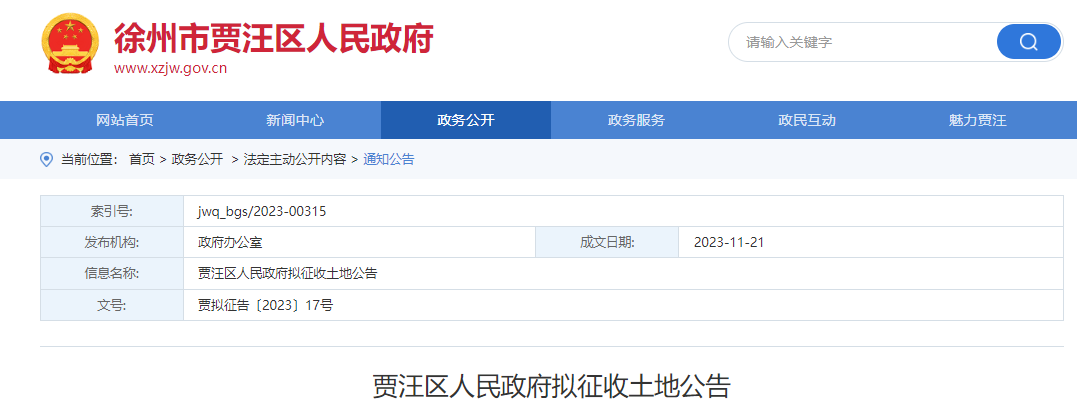The image size is (1077, 411).
Task: Click the 贾汪区人民政府拟征收土地公告 table cell
Action: [623, 274]
